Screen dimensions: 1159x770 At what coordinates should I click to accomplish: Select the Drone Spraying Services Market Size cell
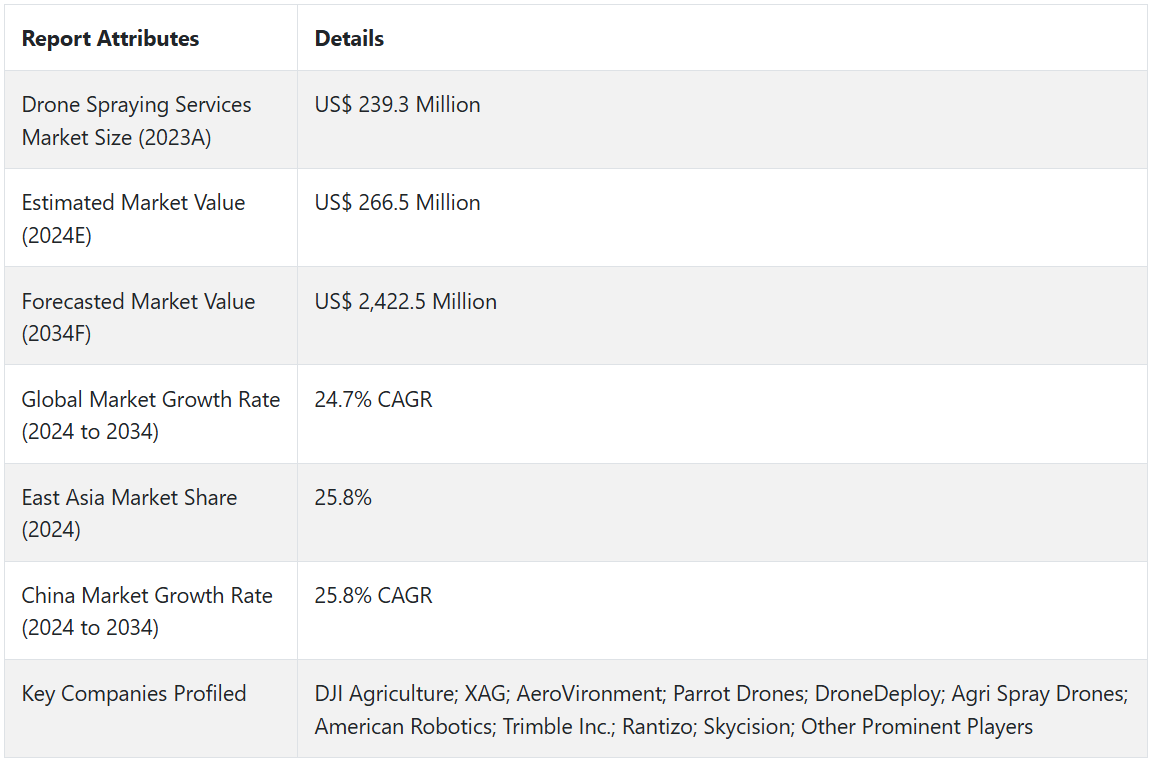(x=136, y=121)
